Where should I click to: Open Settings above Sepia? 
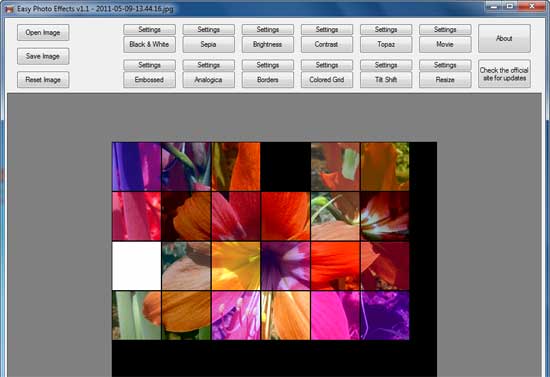pos(208,29)
